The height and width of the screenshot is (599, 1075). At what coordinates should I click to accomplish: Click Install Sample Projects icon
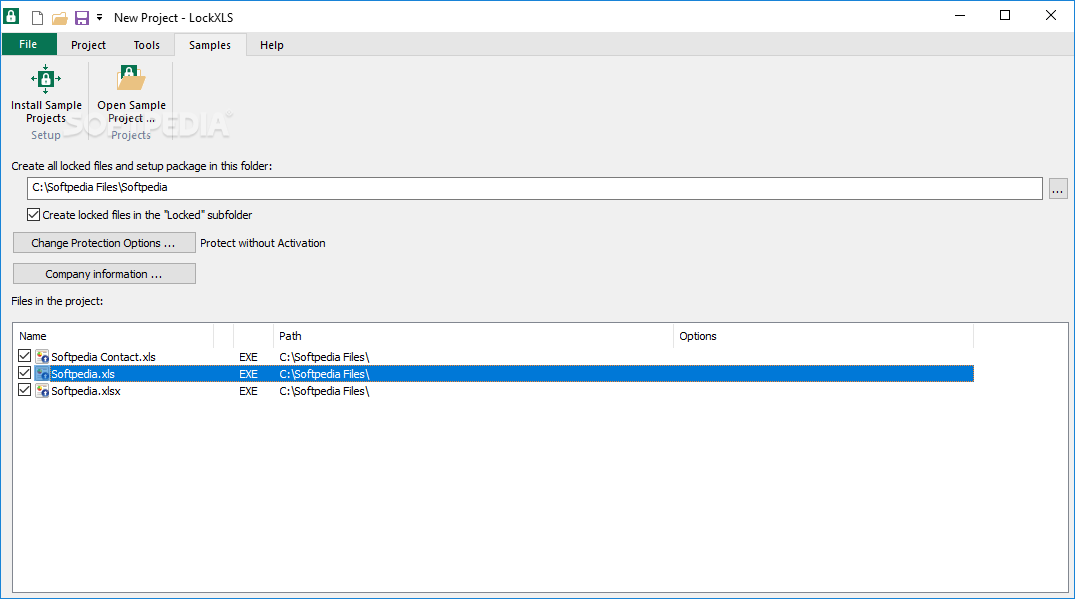point(46,80)
